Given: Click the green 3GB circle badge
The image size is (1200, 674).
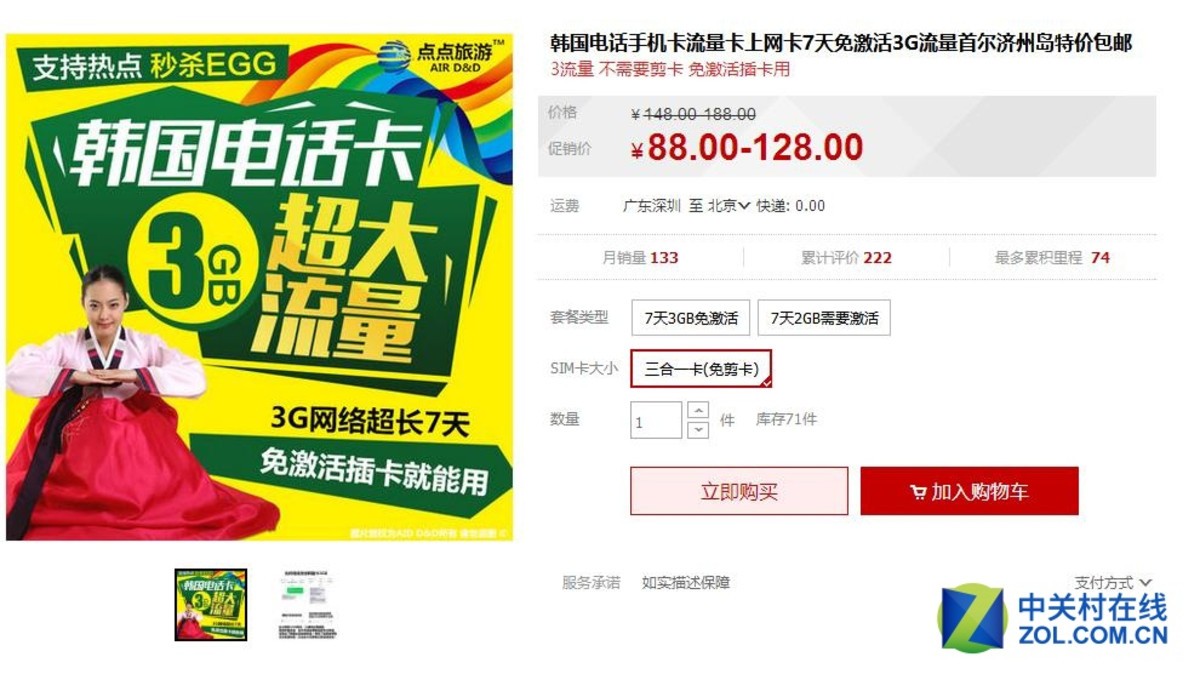Looking at the screenshot, I should tap(198, 261).
